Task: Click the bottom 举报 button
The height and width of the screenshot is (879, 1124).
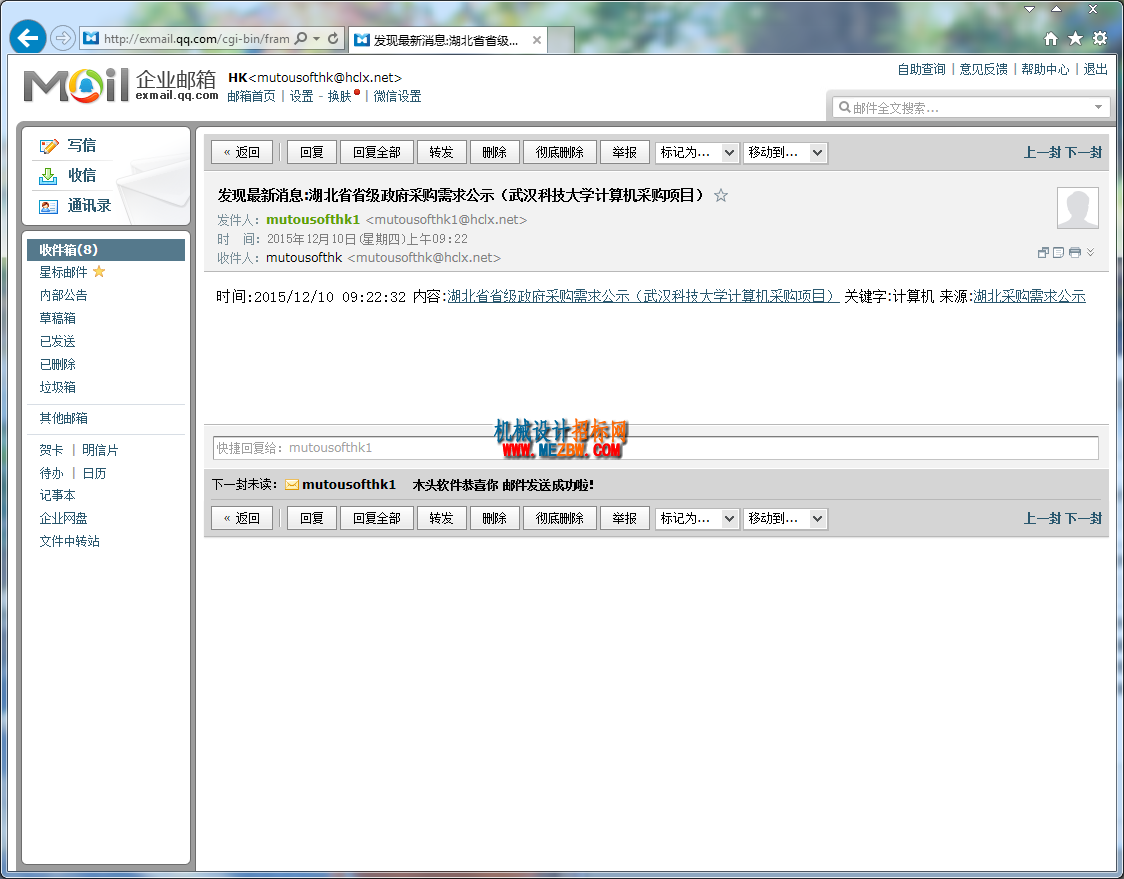Action: pyautogui.click(x=624, y=518)
